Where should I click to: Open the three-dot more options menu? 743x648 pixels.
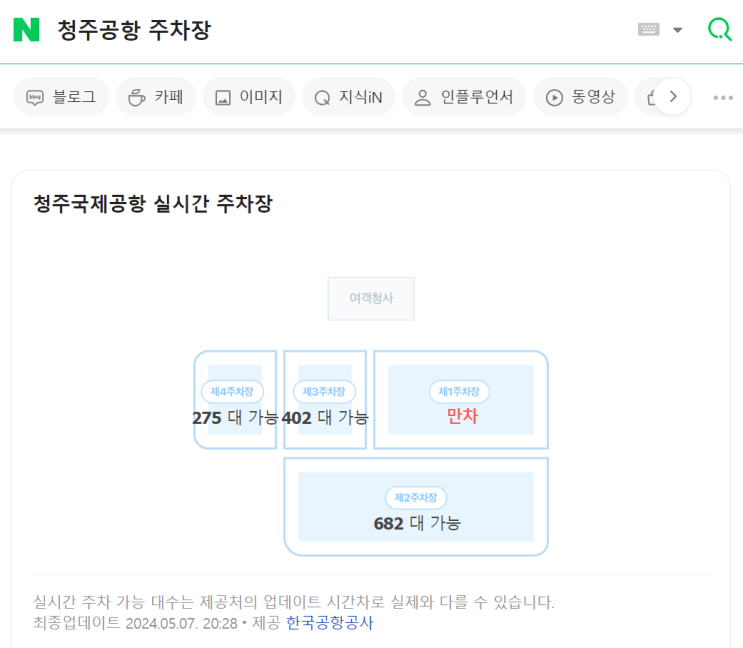click(x=723, y=98)
